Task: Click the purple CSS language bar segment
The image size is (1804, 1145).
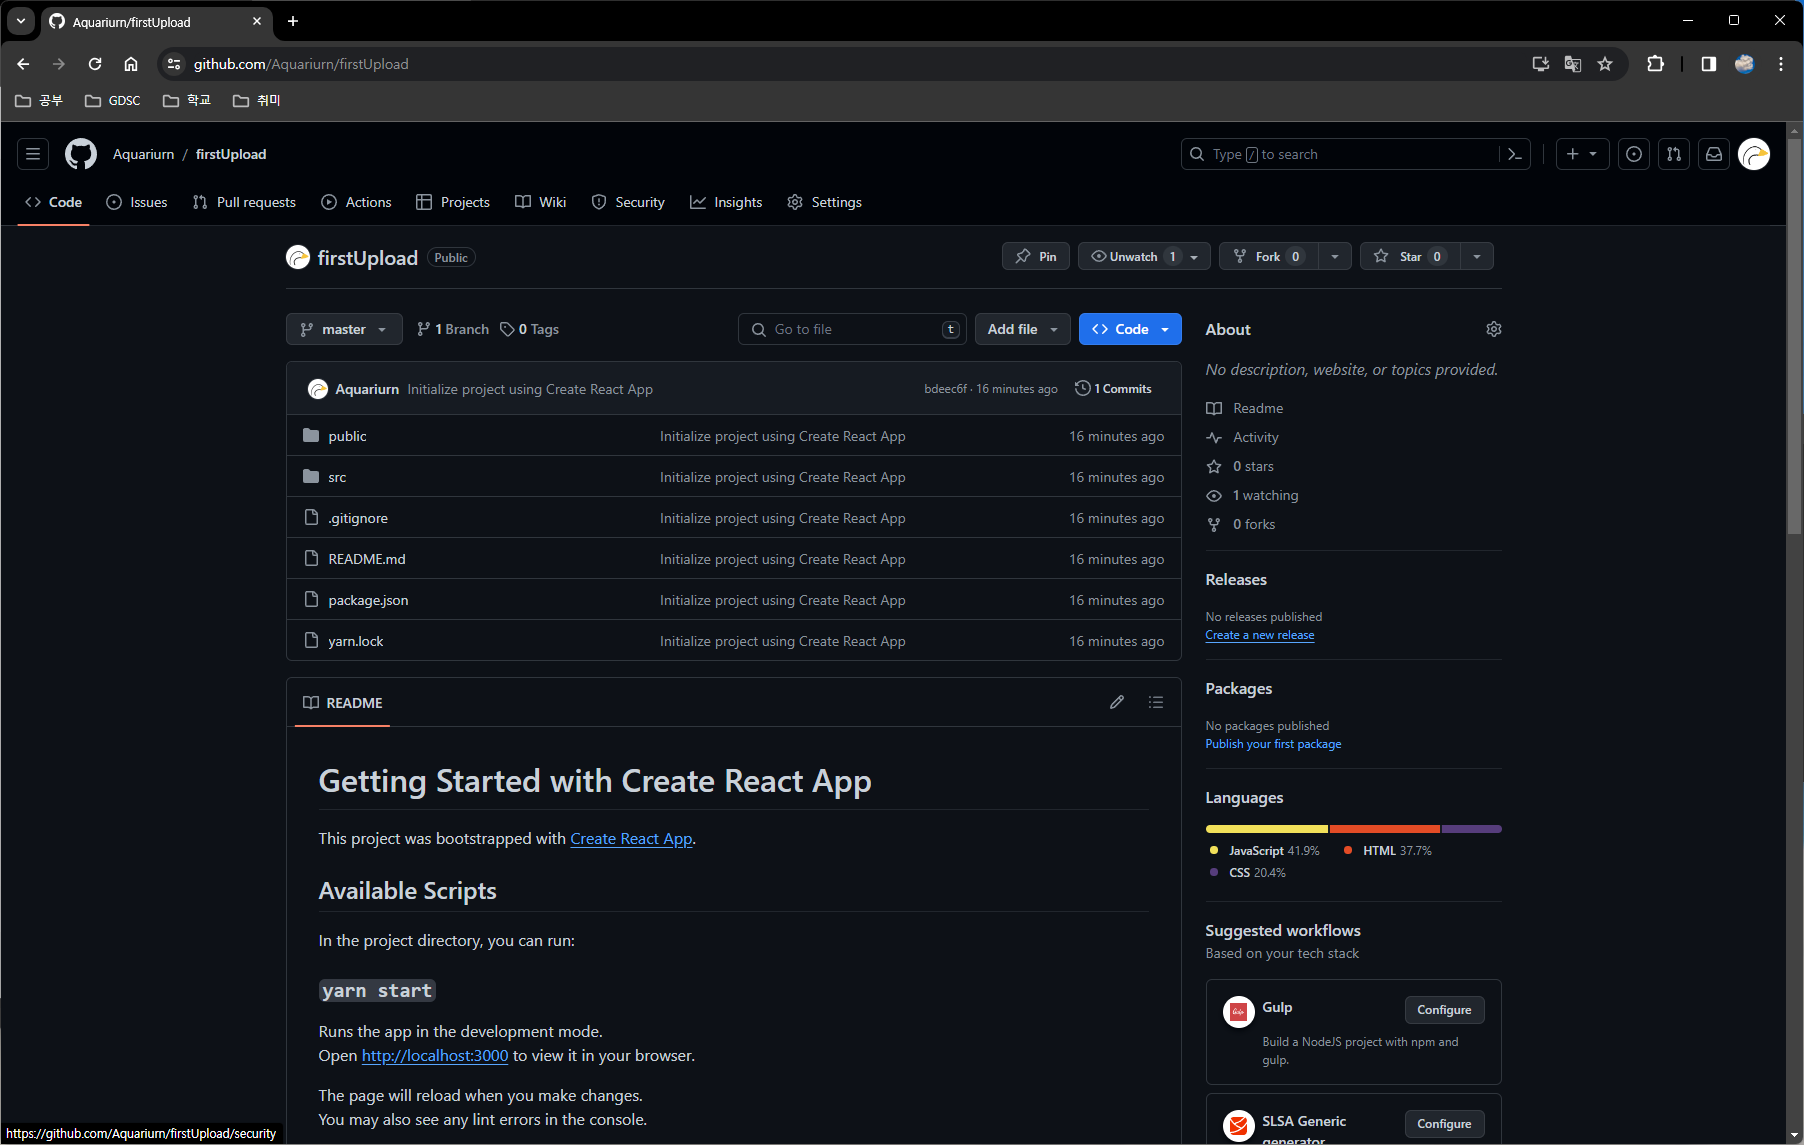Action: 1472,829
